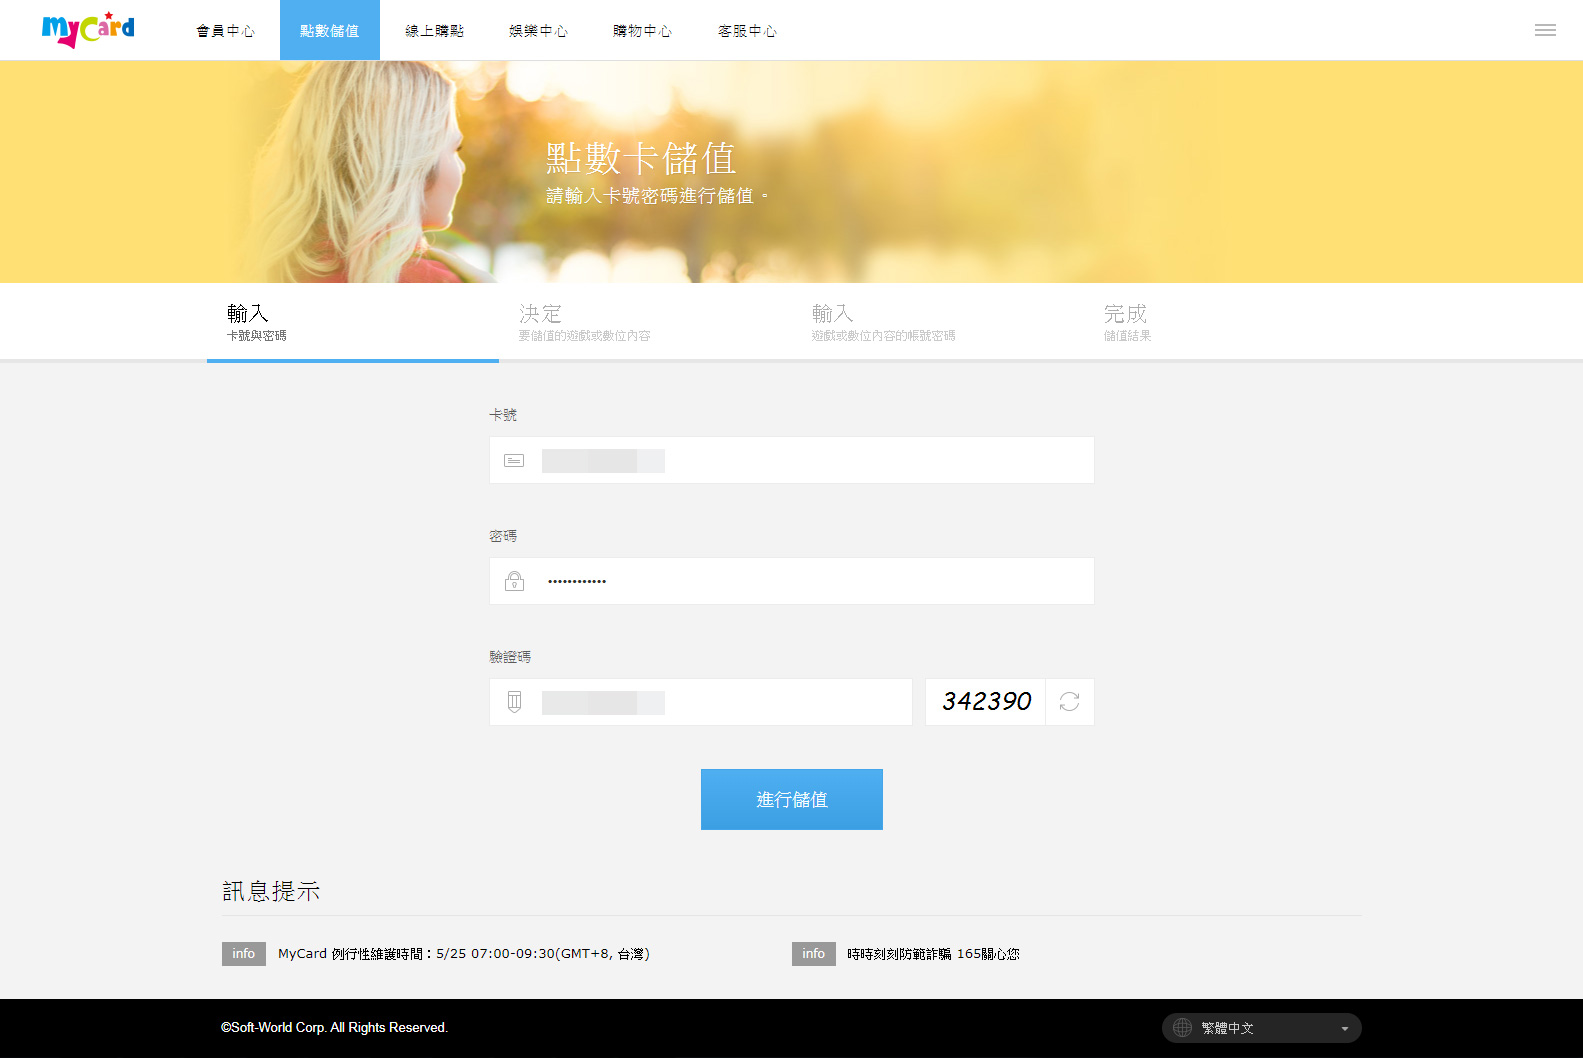The image size is (1583, 1058).
Task: Open the 165 anti-fraud notice link
Action: (933, 954)
